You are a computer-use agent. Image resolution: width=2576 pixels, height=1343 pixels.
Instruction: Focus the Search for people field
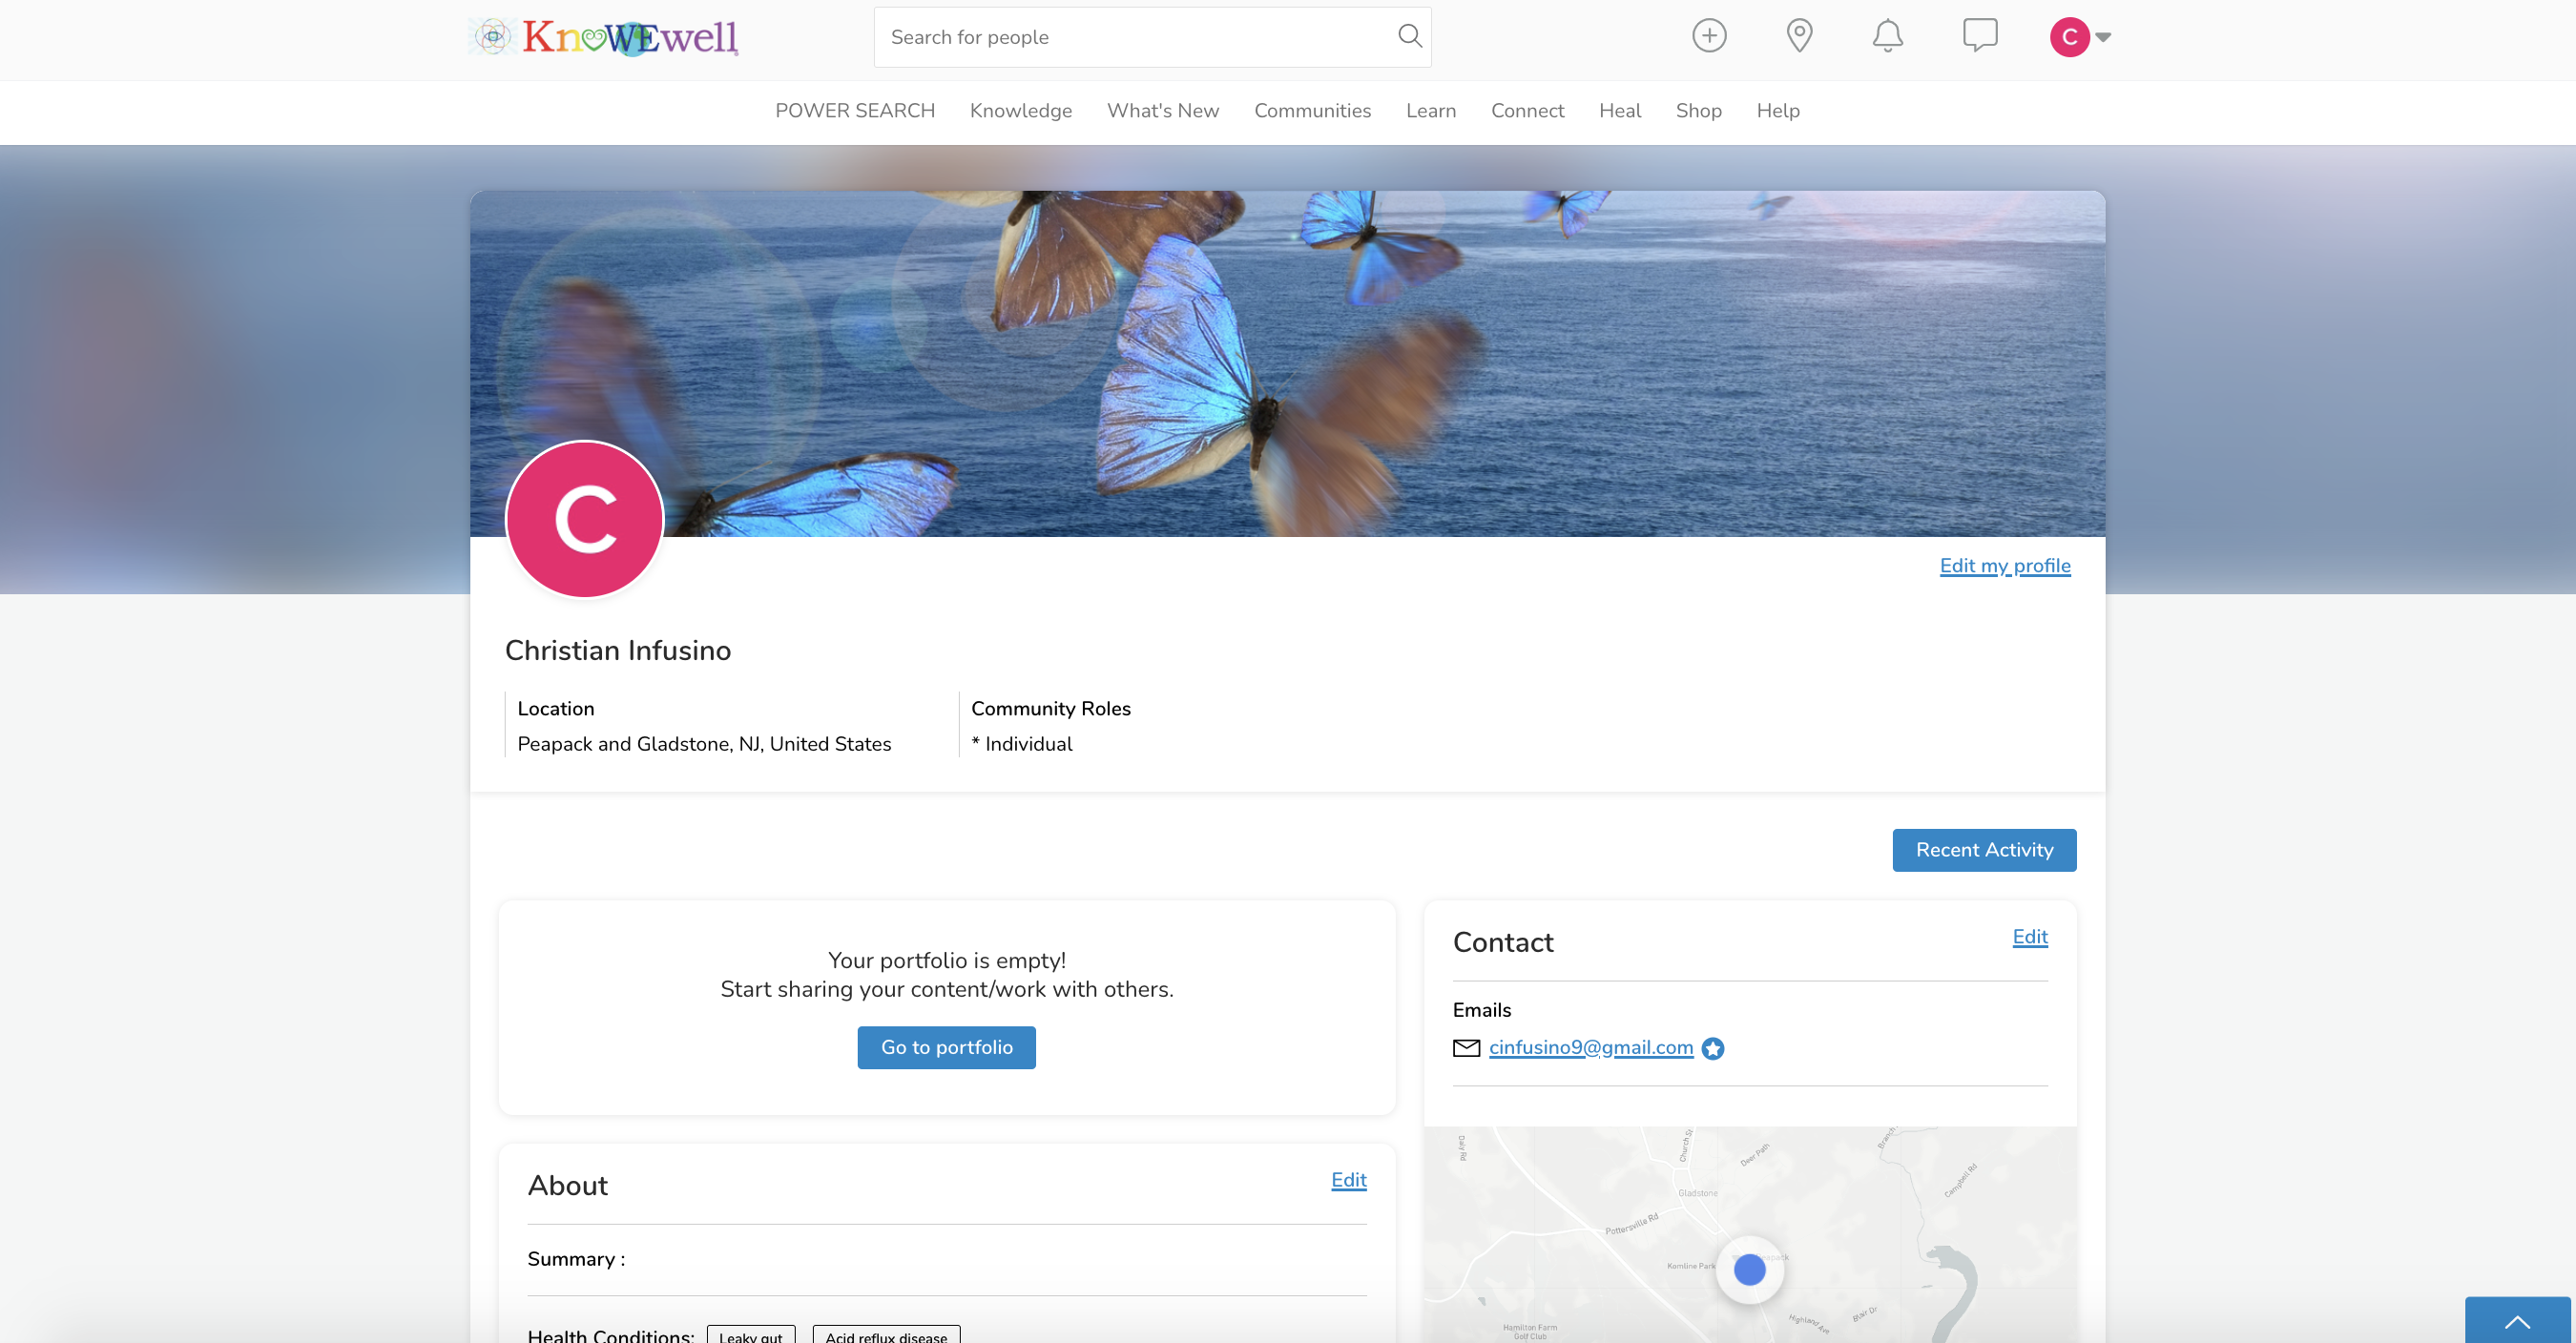(x=1152, y=37)
